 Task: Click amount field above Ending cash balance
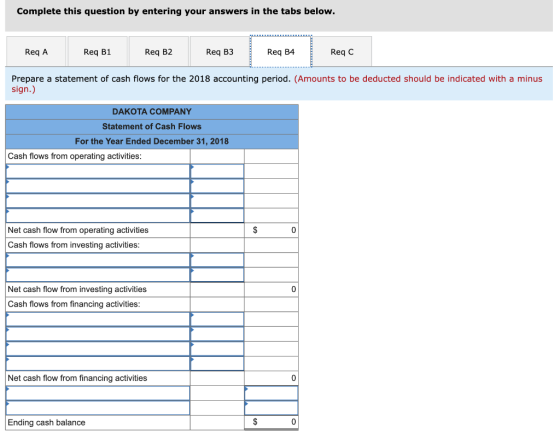click(x=271, y=408)
